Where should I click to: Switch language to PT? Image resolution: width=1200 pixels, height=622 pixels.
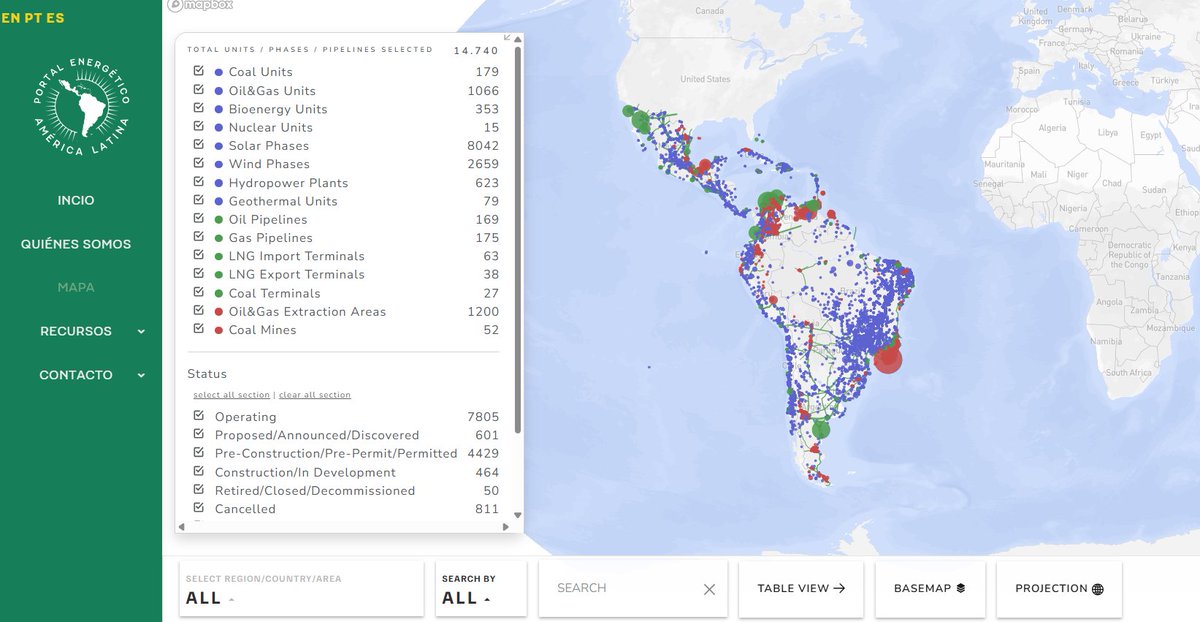point(34,16)
